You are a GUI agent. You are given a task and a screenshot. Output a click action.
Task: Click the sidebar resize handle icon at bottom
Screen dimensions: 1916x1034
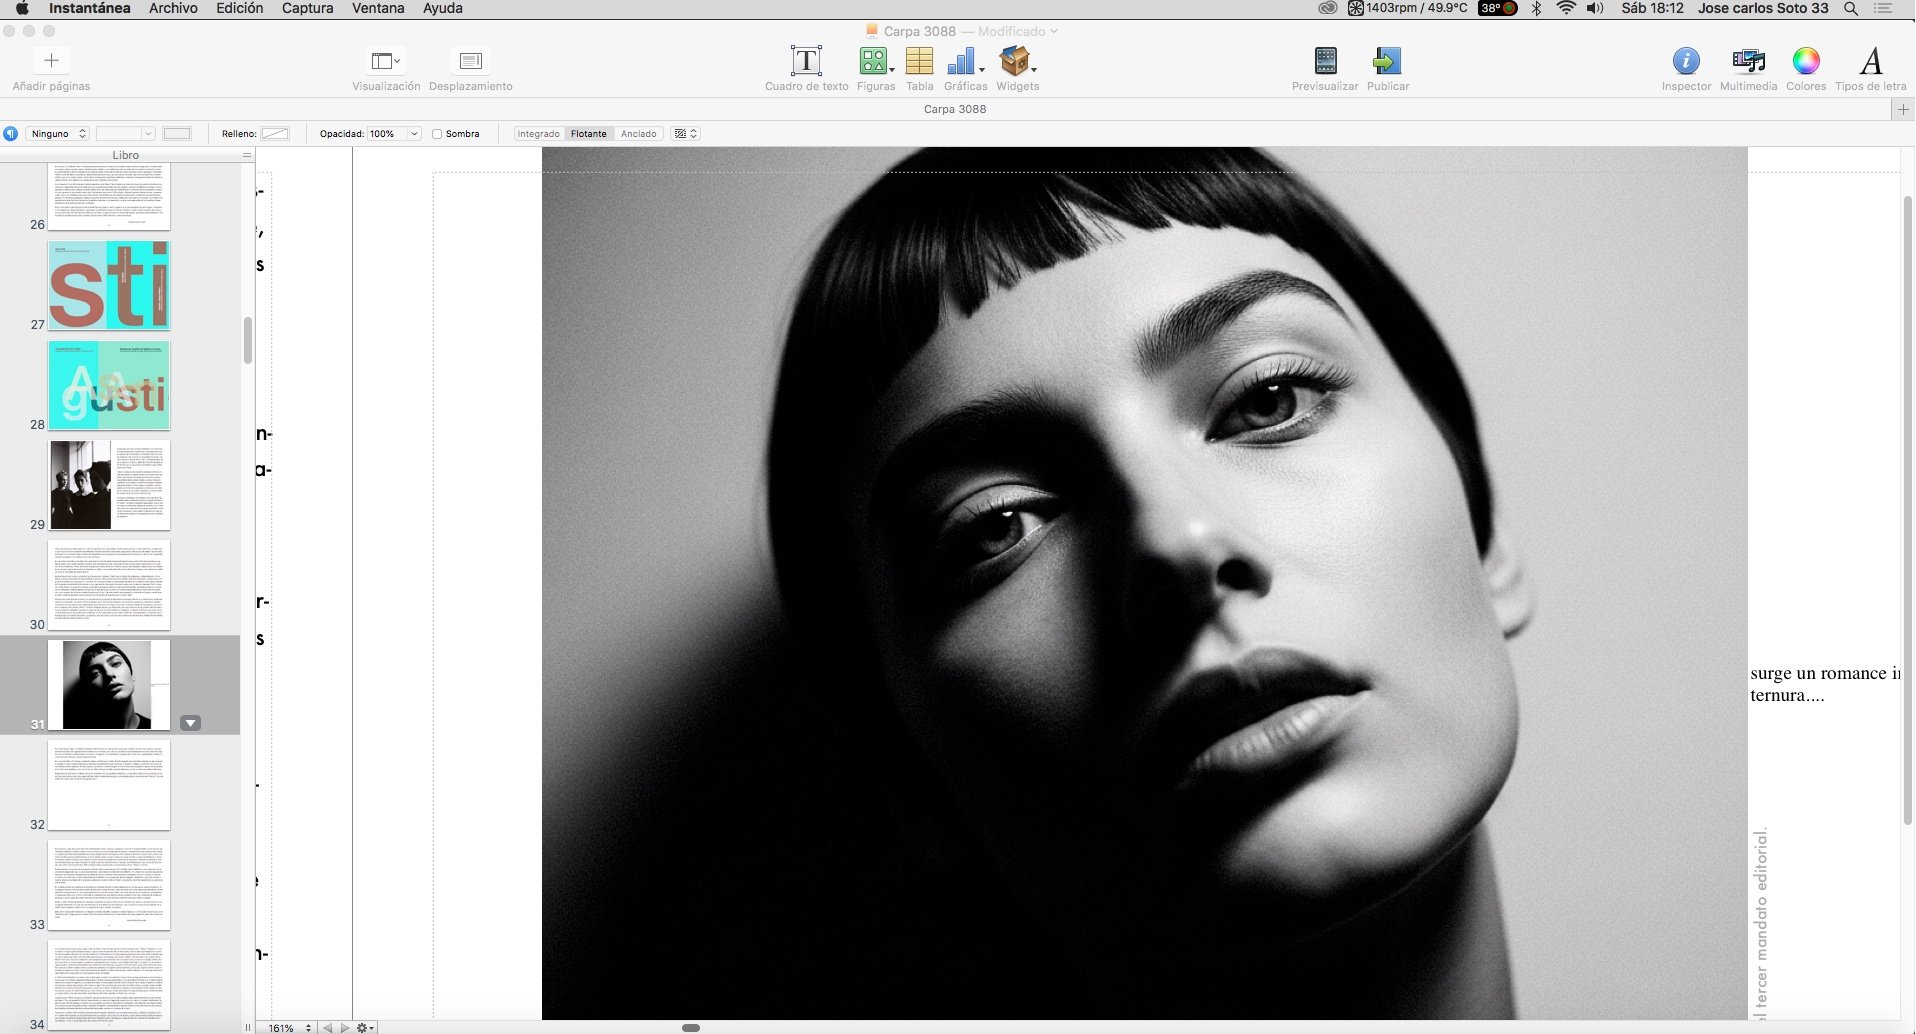[x=248, y=1027]
